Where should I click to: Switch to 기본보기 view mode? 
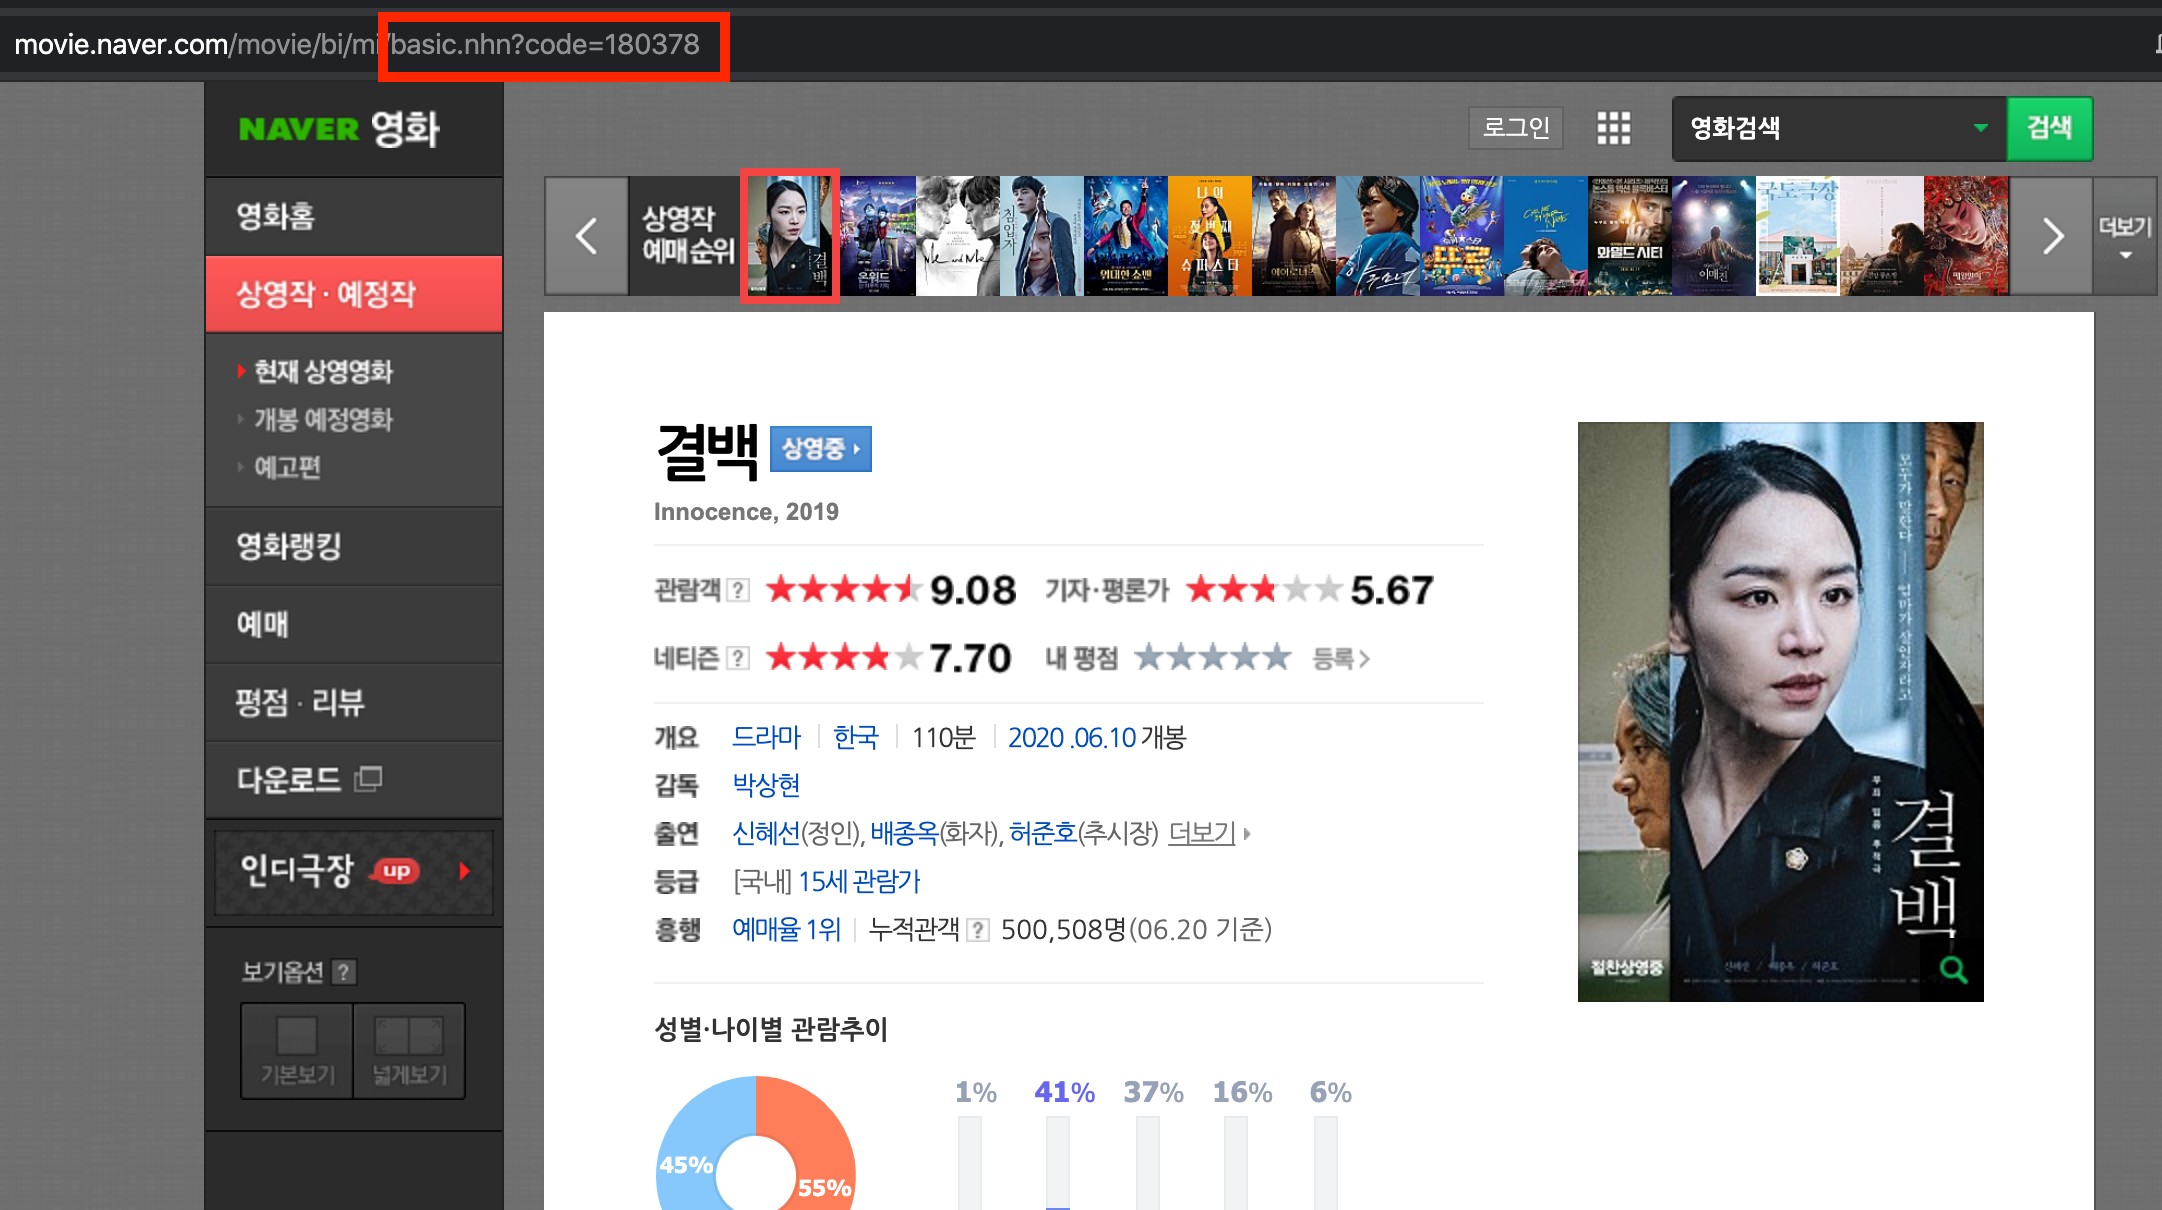tap(297, 1051)
